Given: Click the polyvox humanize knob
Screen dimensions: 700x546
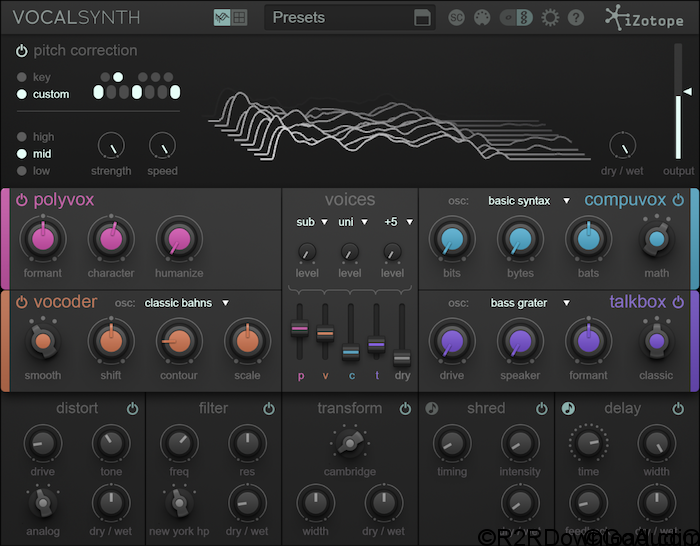Looking at the screenshot, I should 179,239.
